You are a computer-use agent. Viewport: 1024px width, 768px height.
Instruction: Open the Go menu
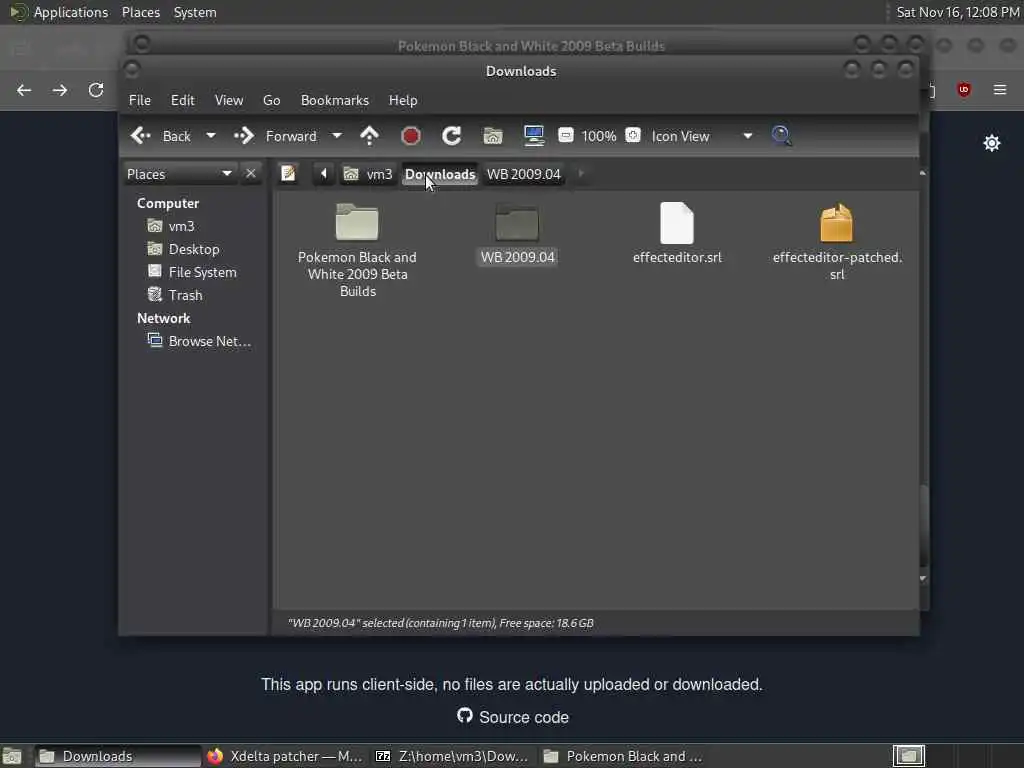coord(272,100)
